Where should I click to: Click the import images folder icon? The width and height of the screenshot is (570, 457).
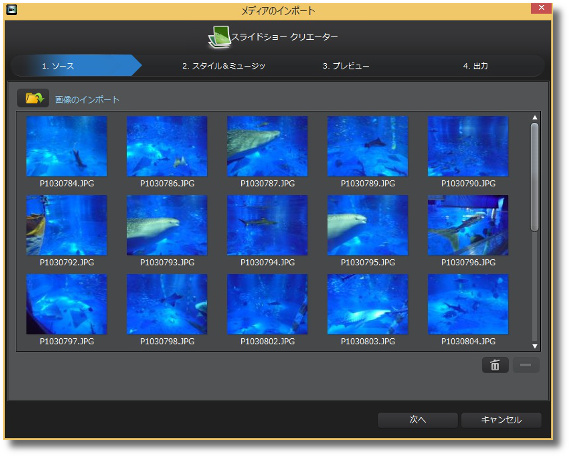point(33,98)
